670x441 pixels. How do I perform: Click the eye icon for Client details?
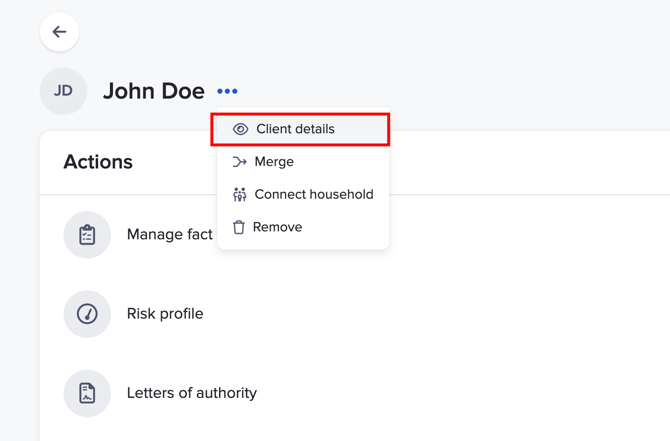(240, 129)
